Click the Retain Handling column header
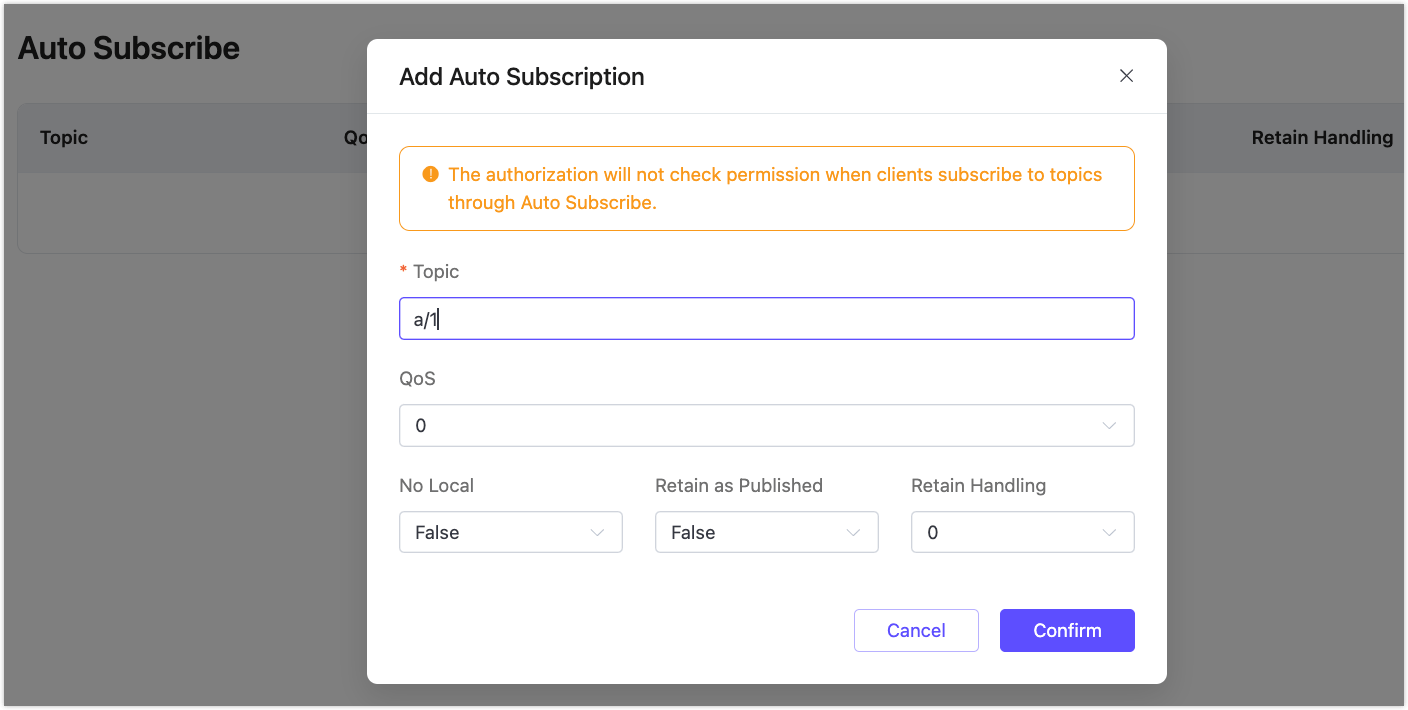Viewport: 1408px width, 710px height. coord(1322,137)
